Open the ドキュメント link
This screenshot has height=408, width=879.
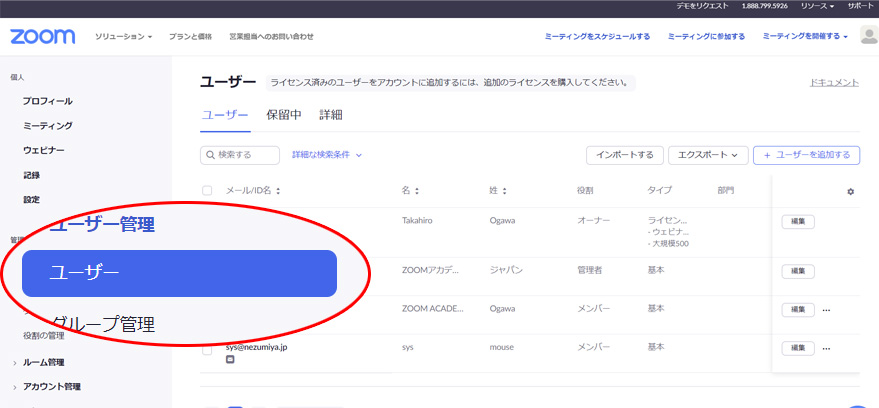click(834, 83)
